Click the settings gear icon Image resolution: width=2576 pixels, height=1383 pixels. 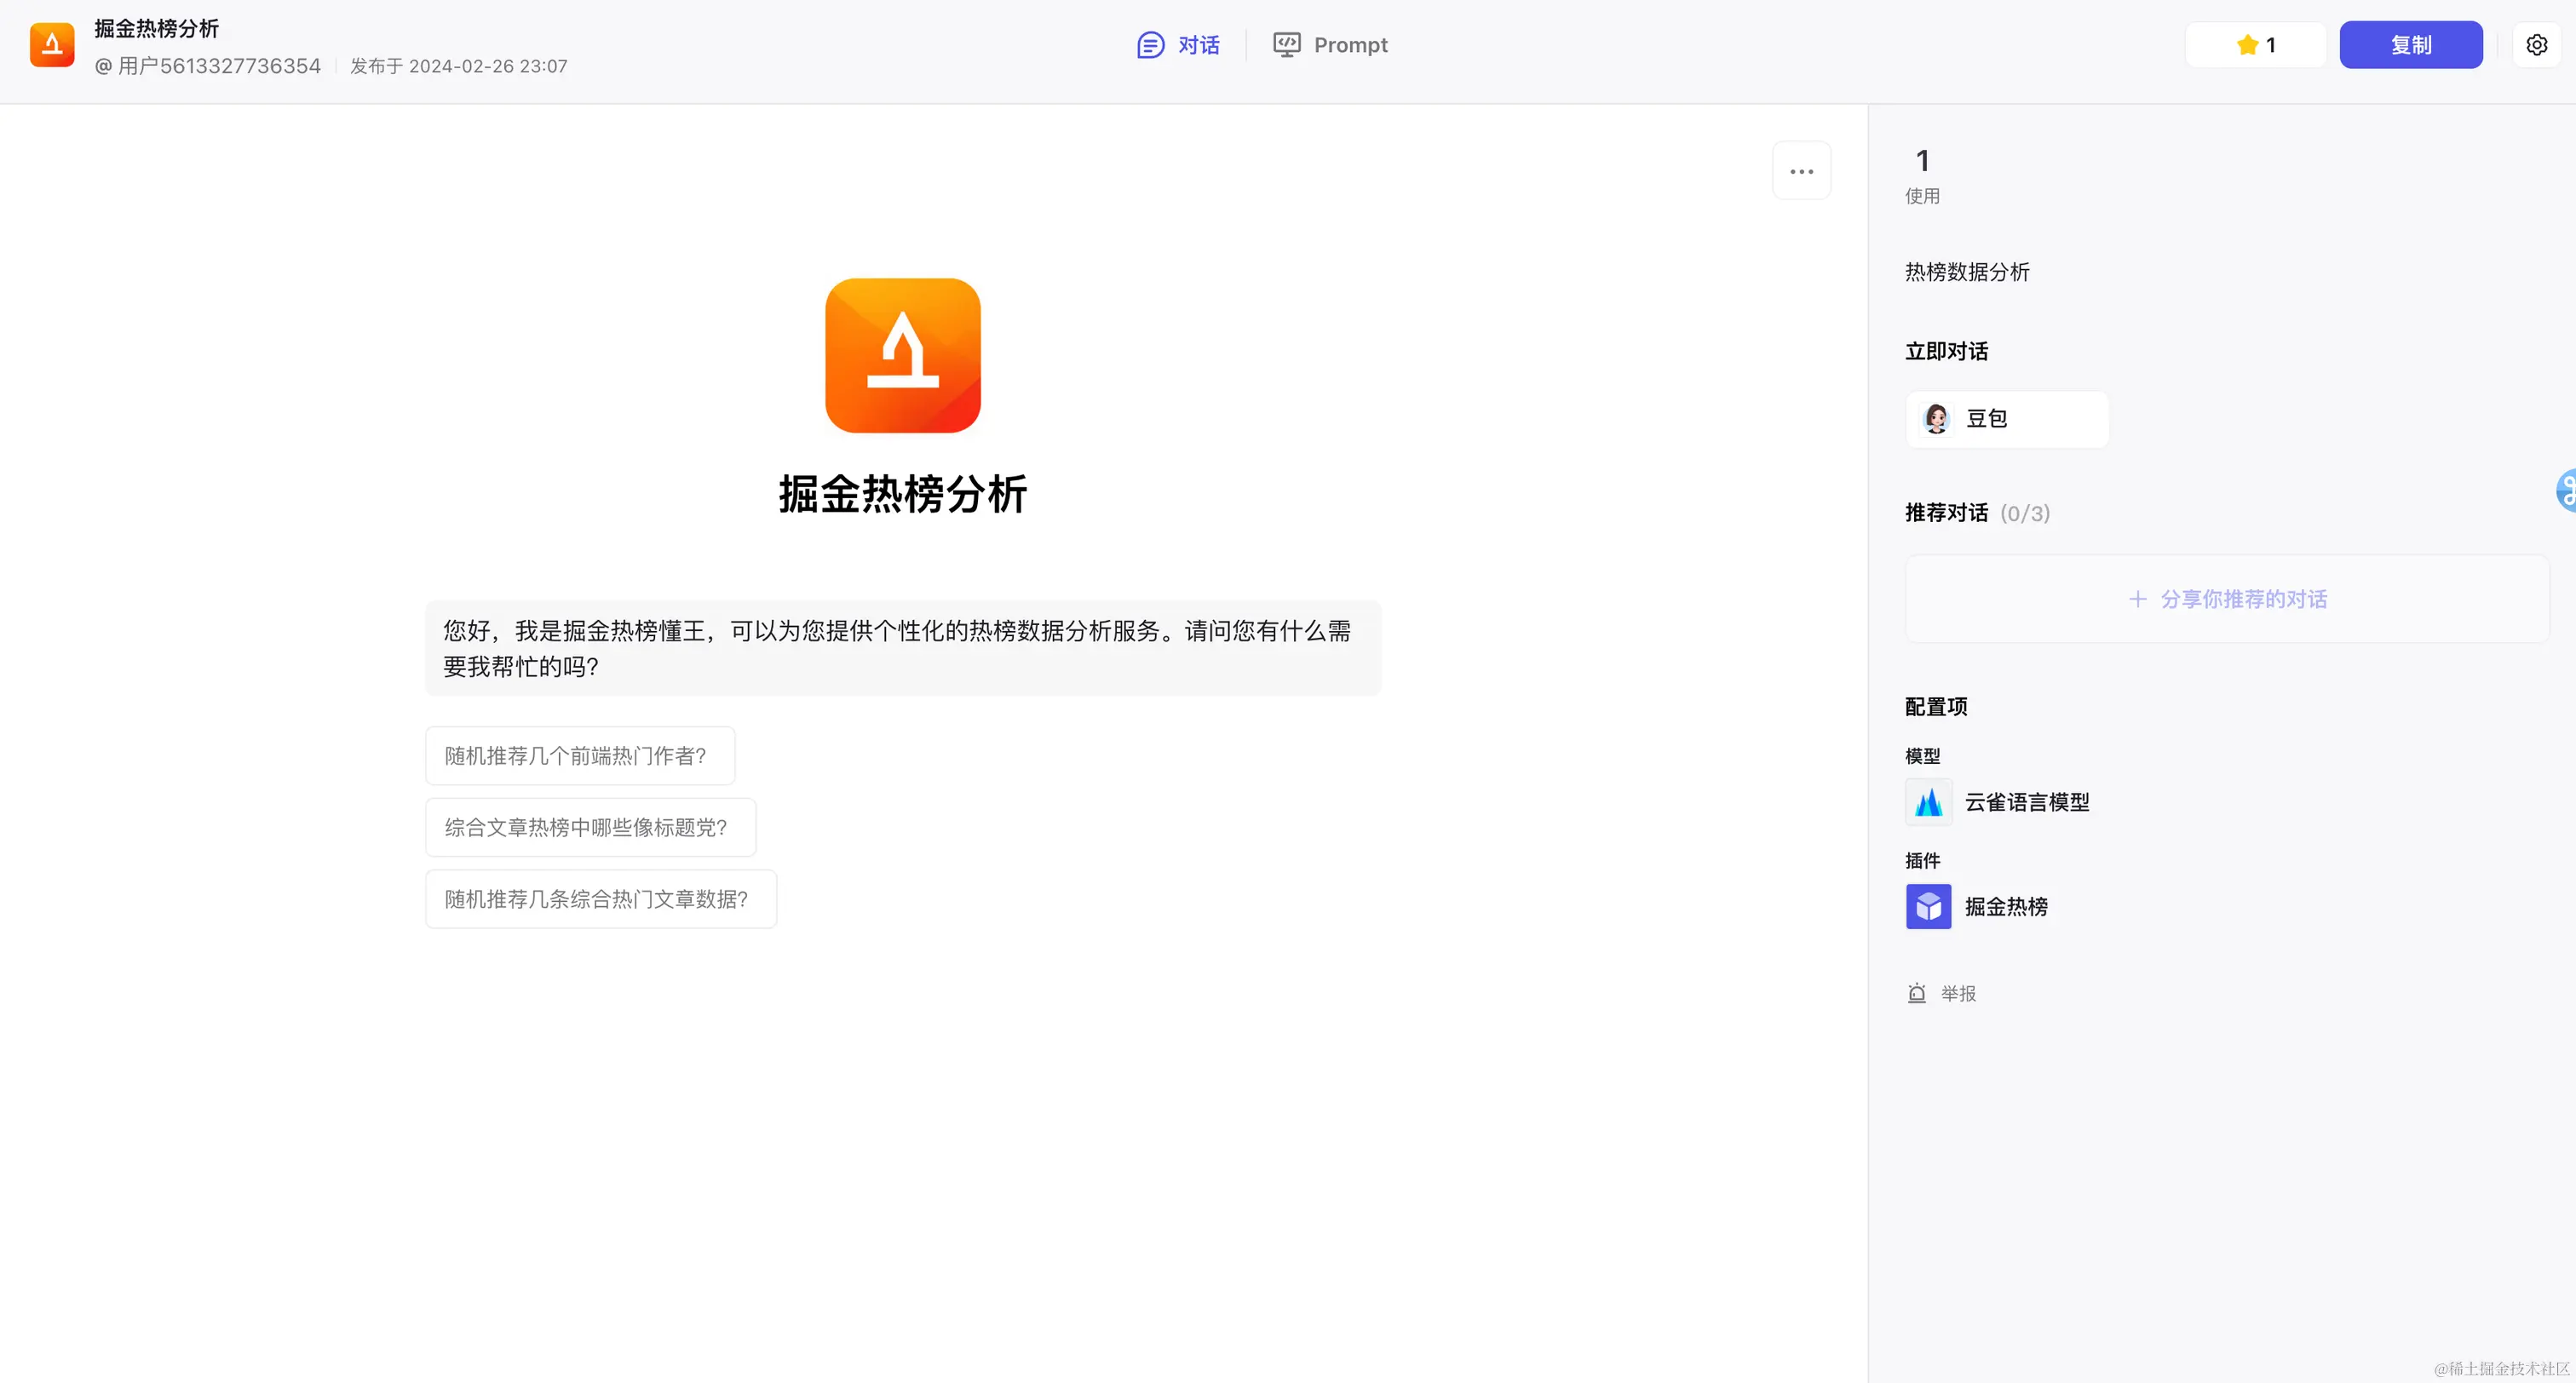tap(2536, 45)
